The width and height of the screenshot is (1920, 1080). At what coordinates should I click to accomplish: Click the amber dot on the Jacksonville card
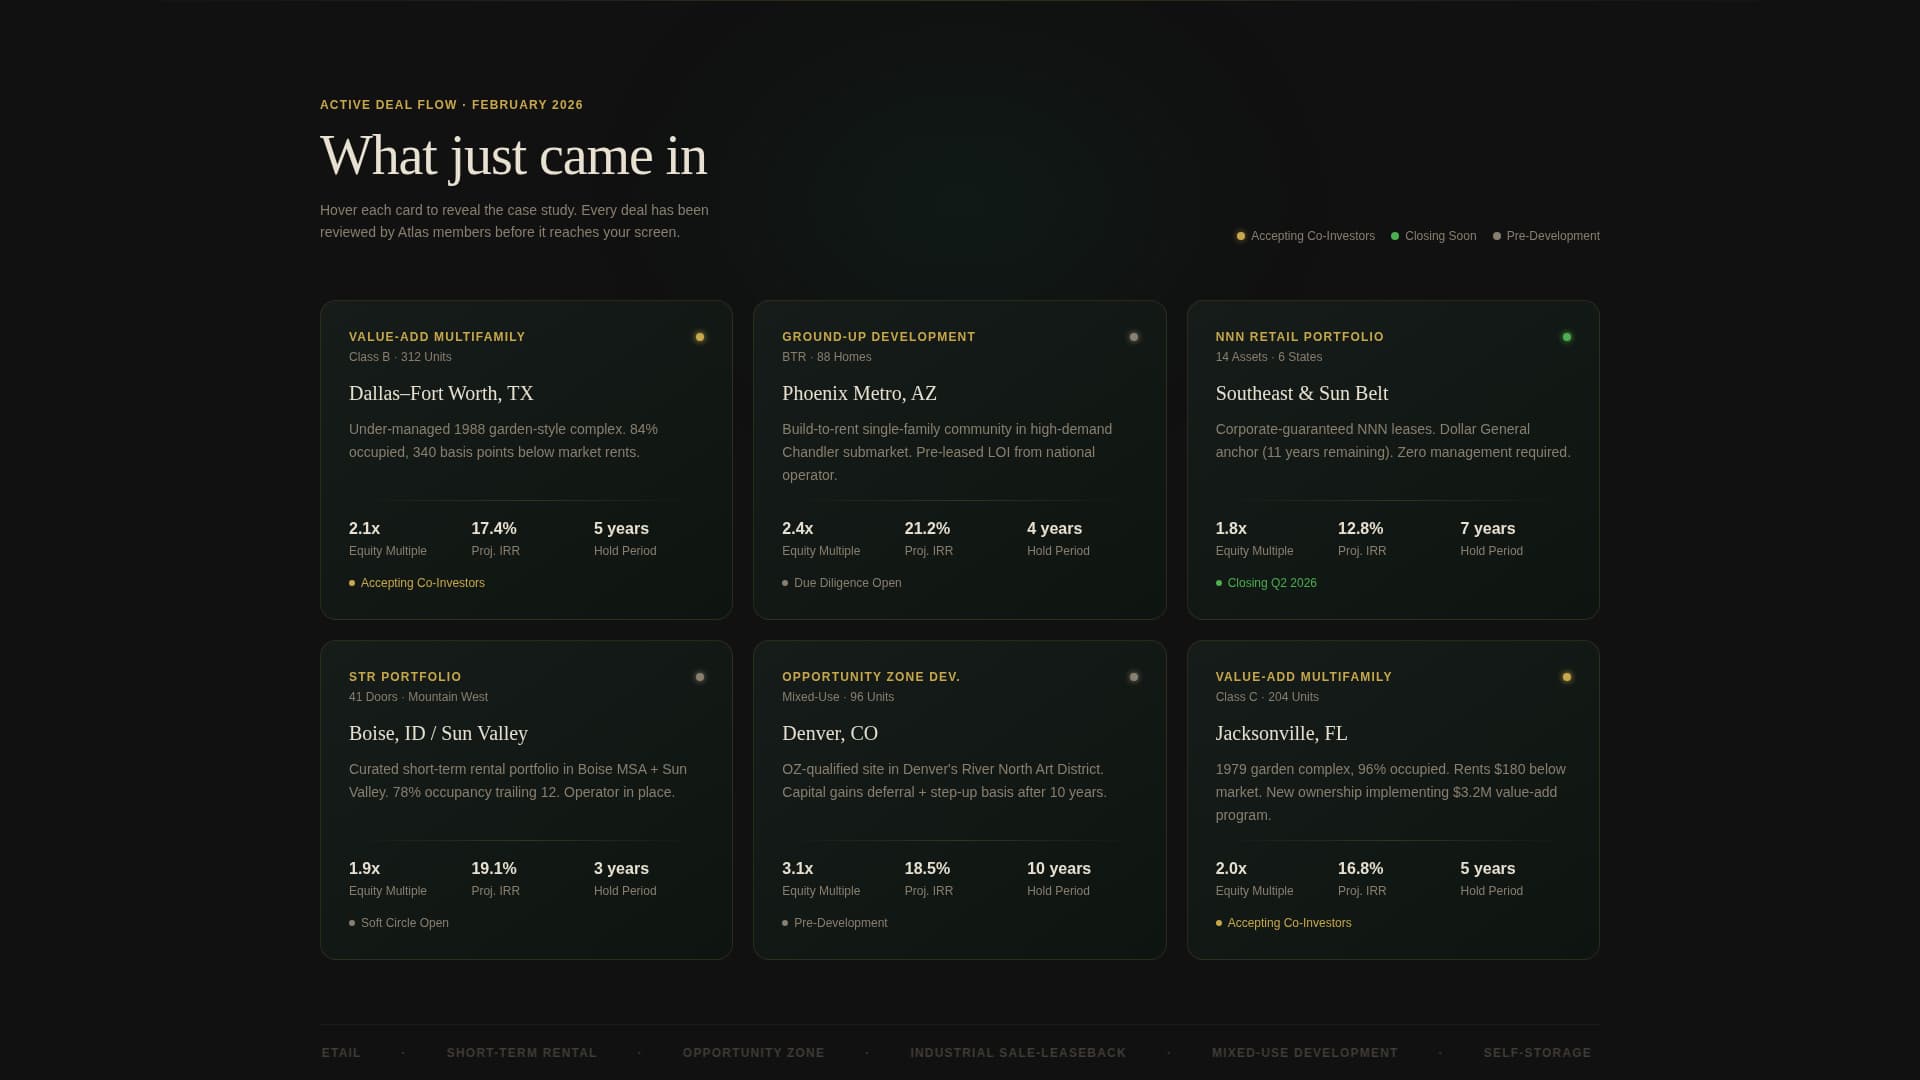[x=1566, y=677]
